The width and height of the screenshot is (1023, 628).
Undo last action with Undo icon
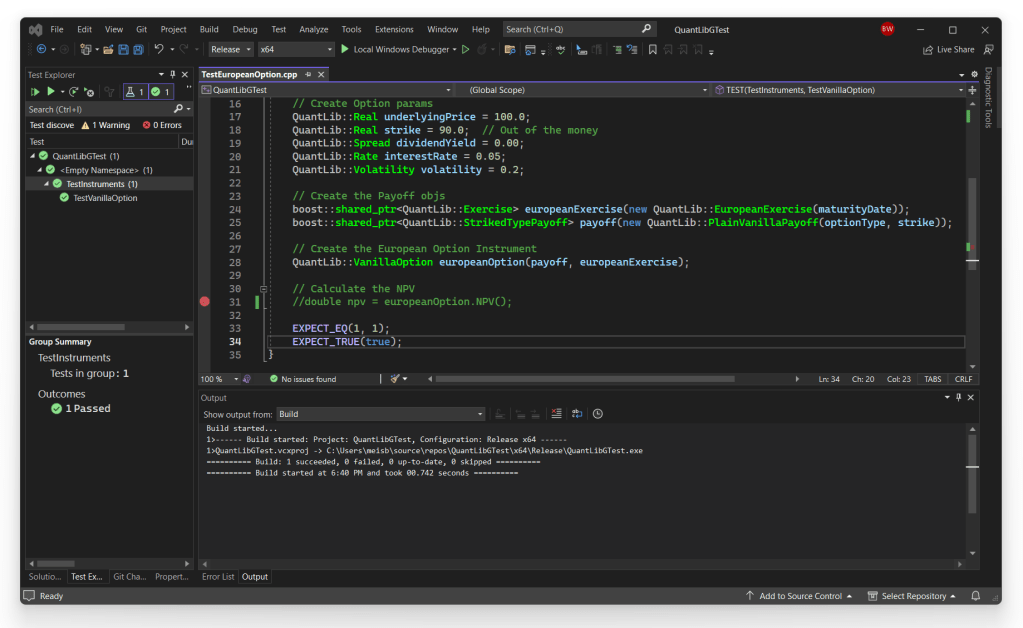point(159,50)
